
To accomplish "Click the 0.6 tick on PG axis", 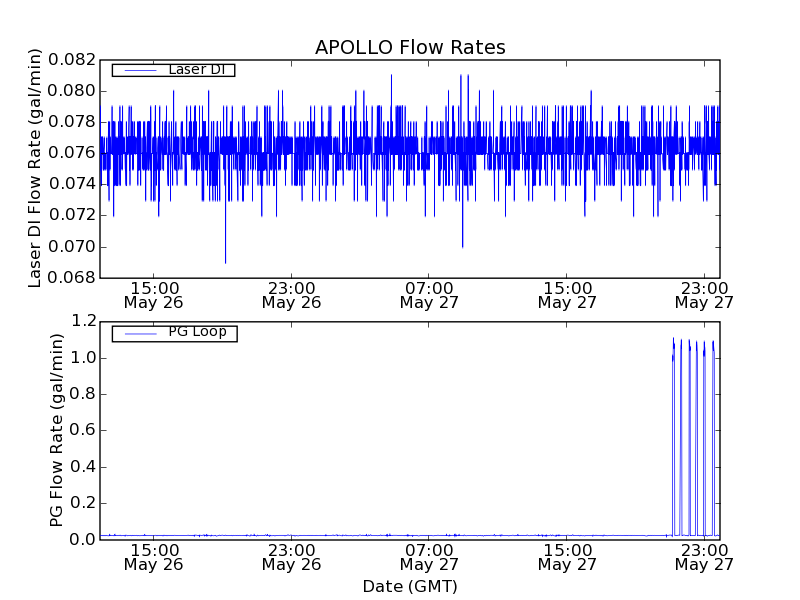I will [x=83, y=431].
